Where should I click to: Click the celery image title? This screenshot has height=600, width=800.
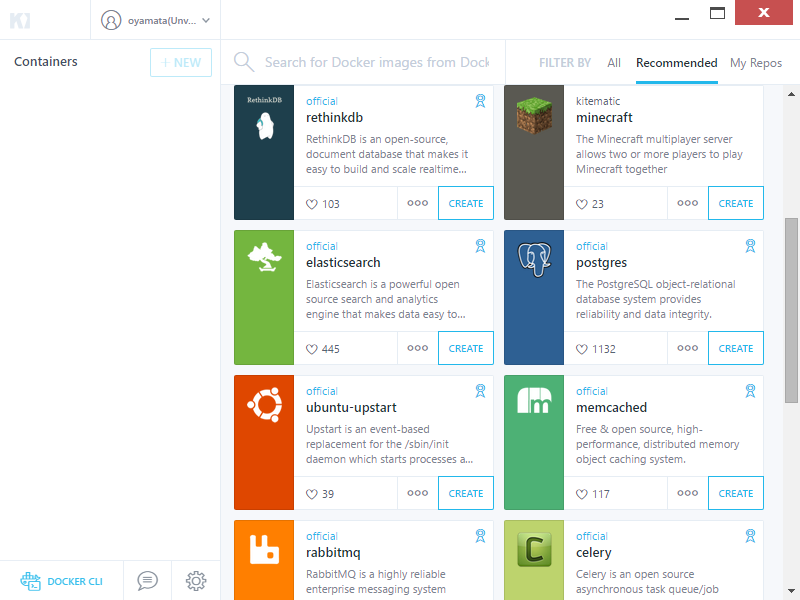coord(593,553)
